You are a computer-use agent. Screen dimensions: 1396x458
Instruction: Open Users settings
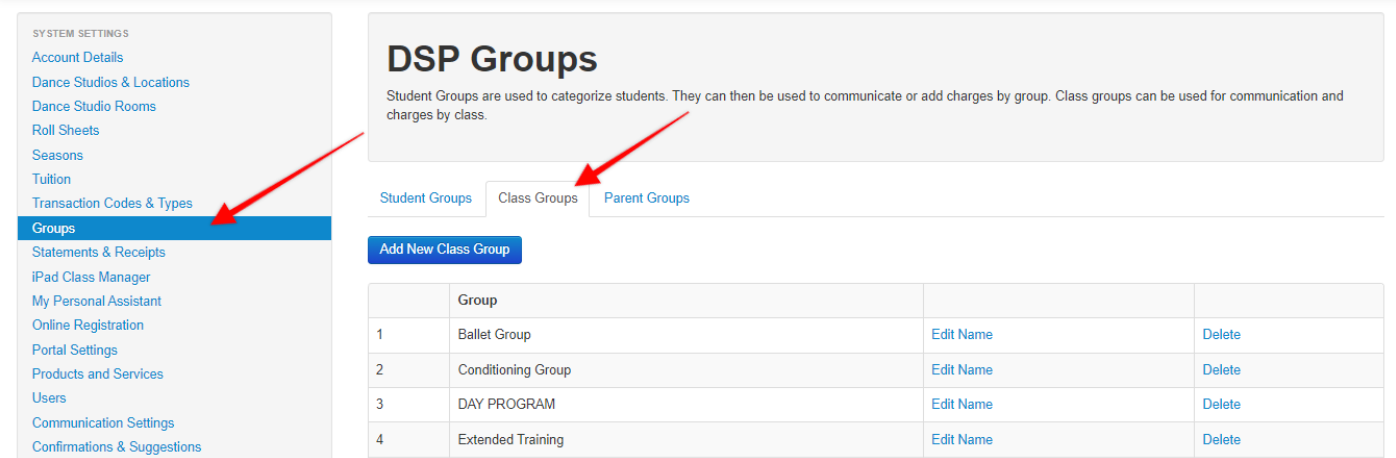49,398
